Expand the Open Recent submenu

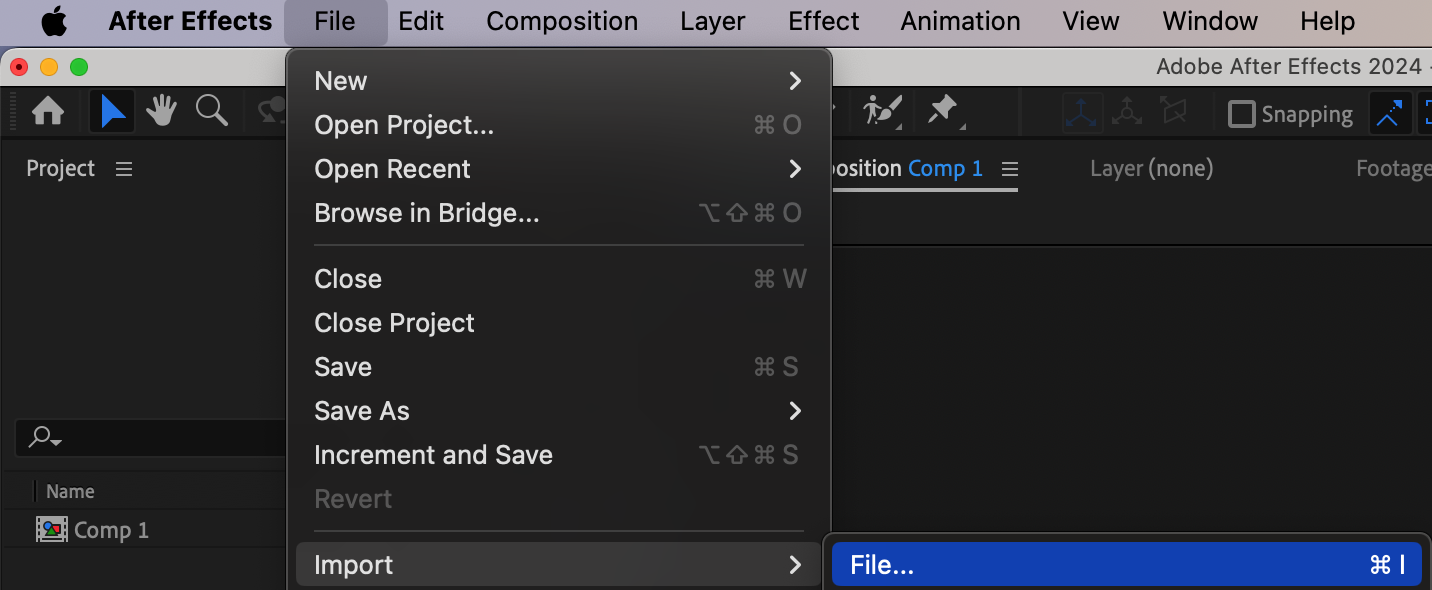tap(558, 169)
